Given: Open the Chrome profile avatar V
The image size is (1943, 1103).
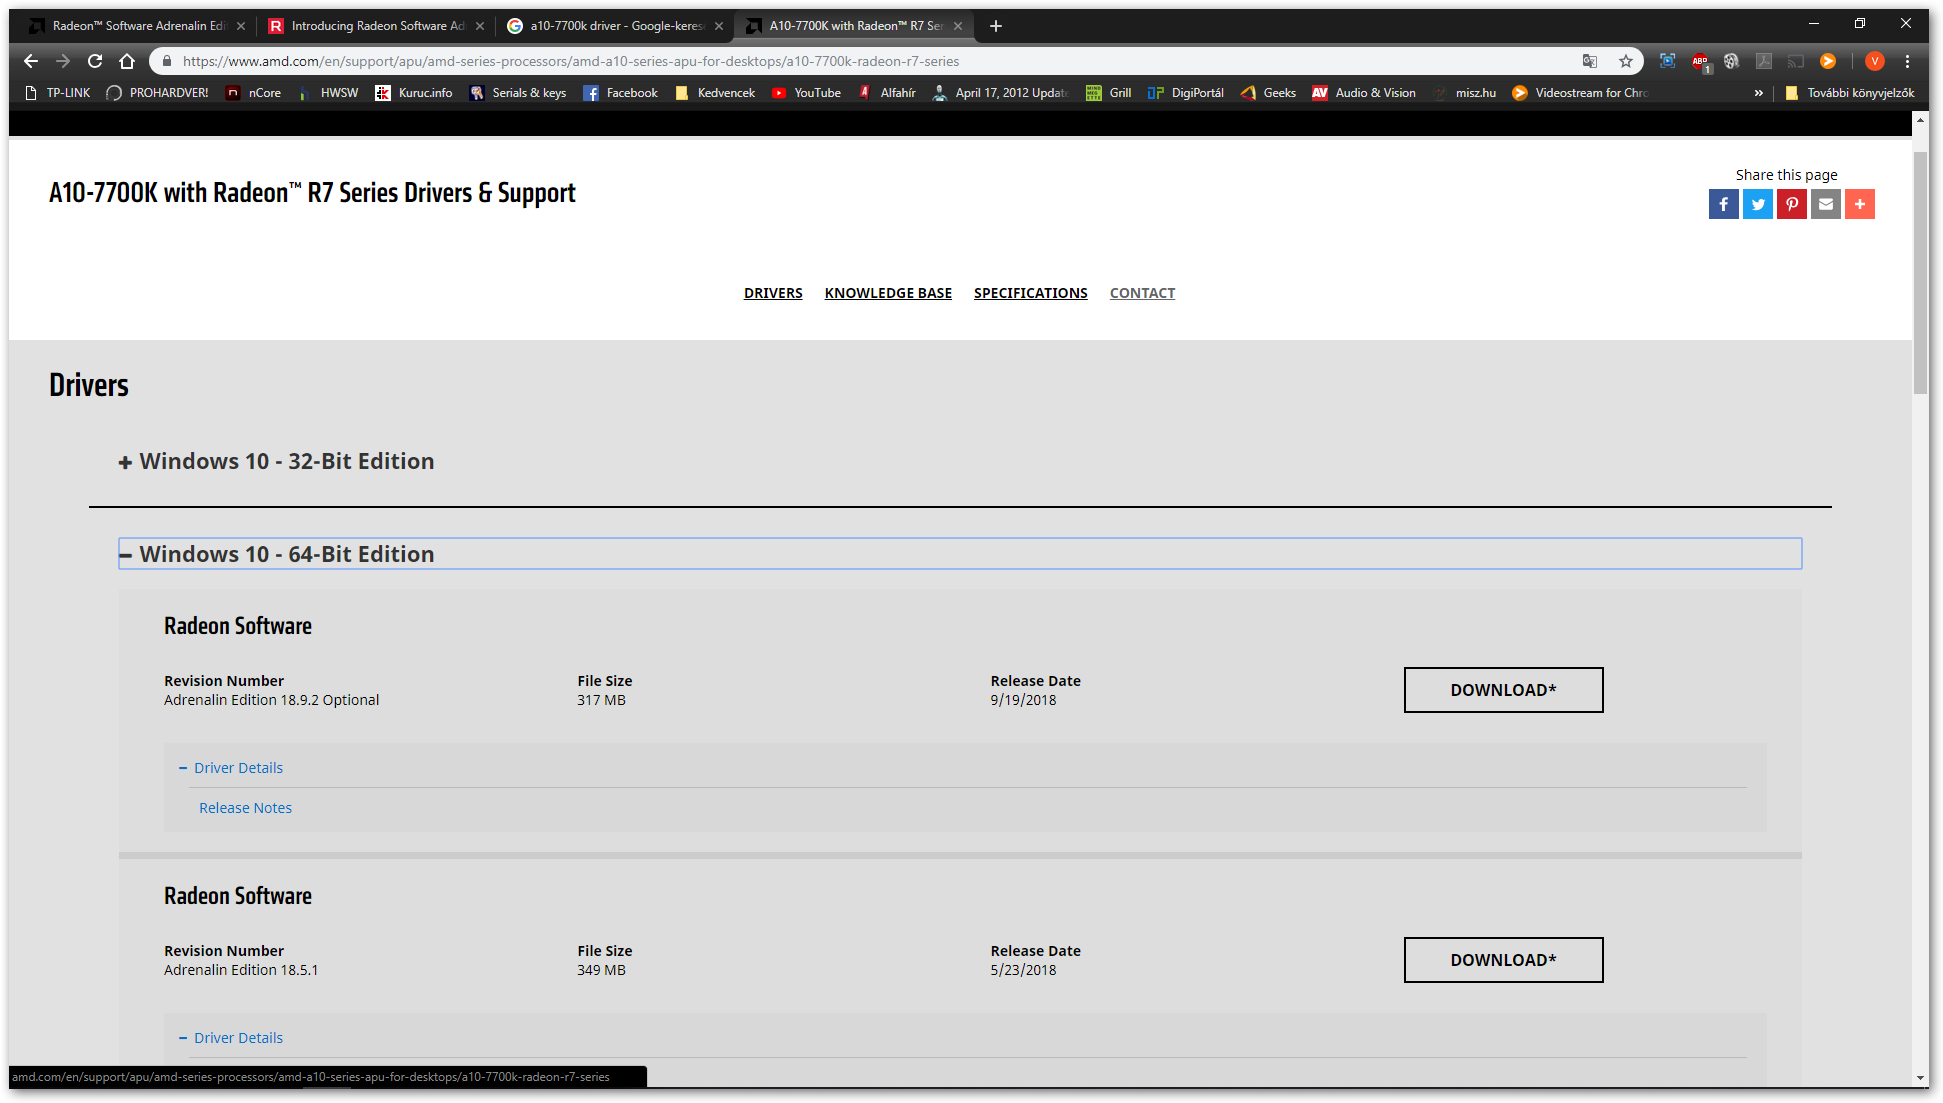Looking at the screenshot, I should click(x=1875, y=61).
